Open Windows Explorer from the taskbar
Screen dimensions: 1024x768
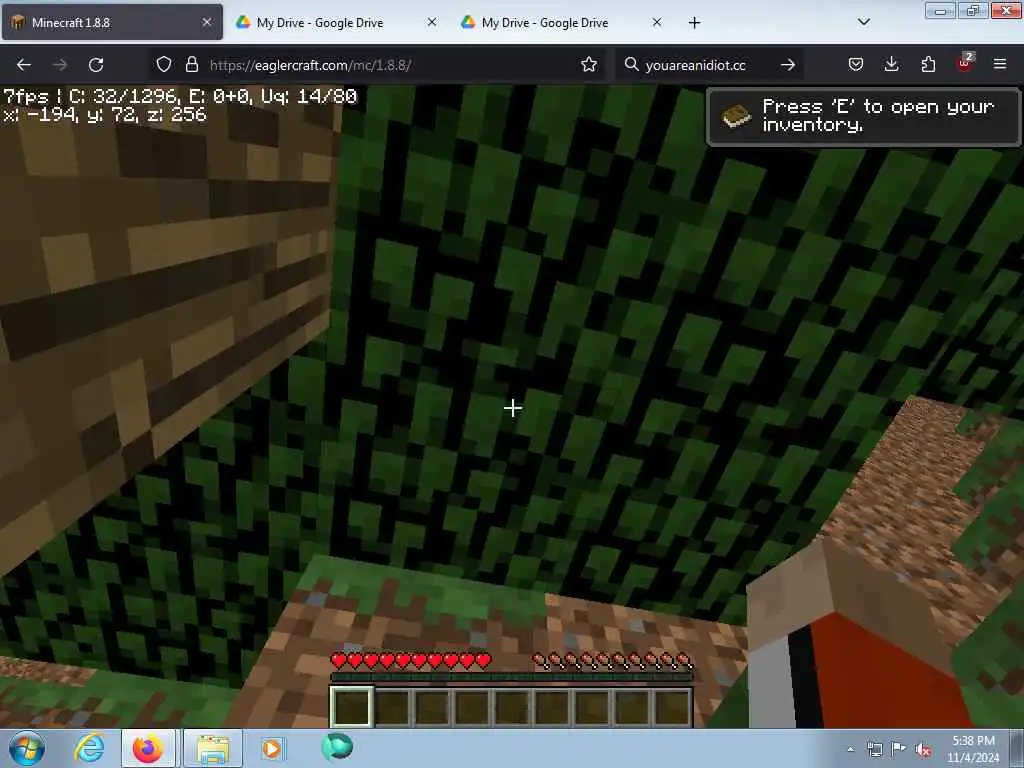(213, 748)
